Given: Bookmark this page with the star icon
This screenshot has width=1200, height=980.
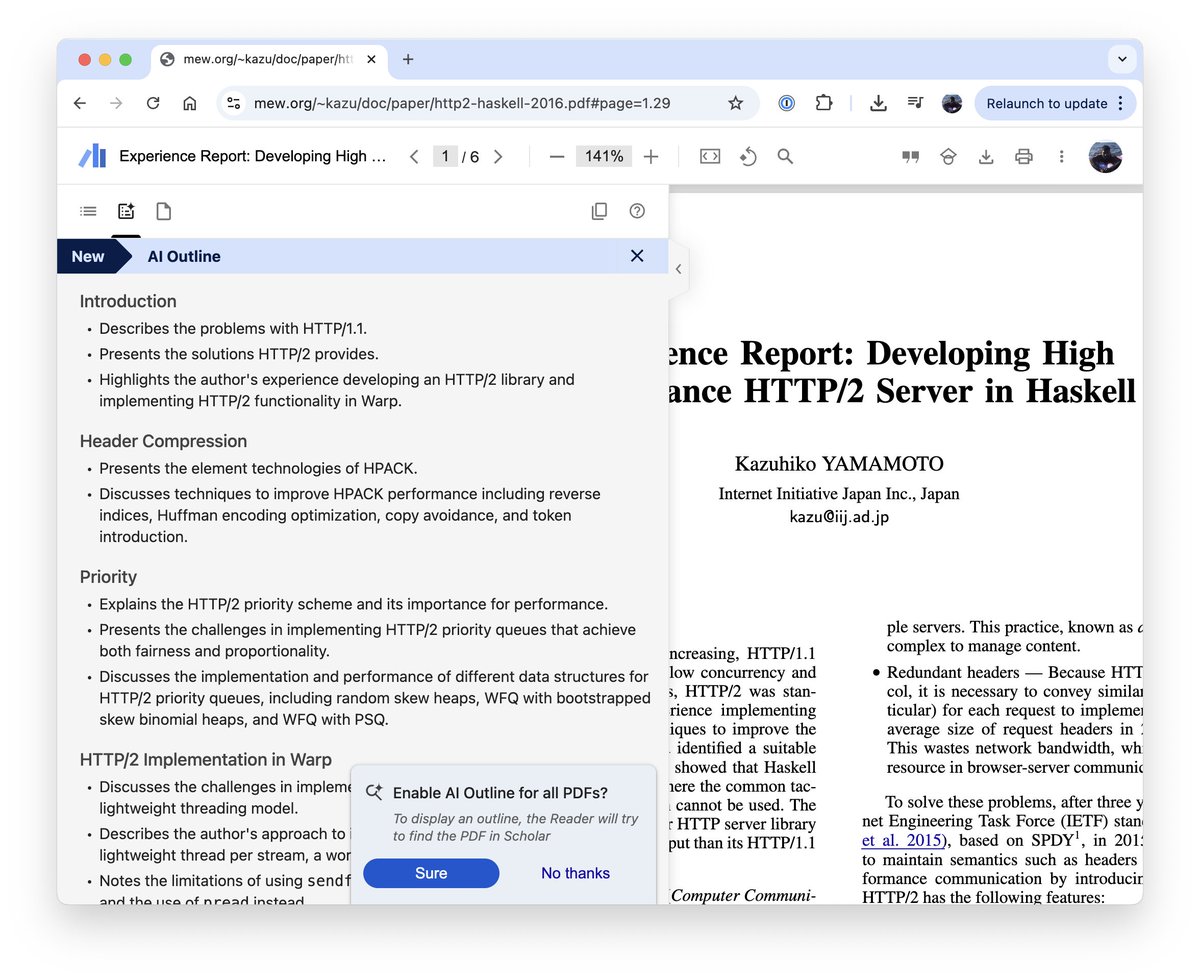Looking at the screenshot, I should point(735,103).
